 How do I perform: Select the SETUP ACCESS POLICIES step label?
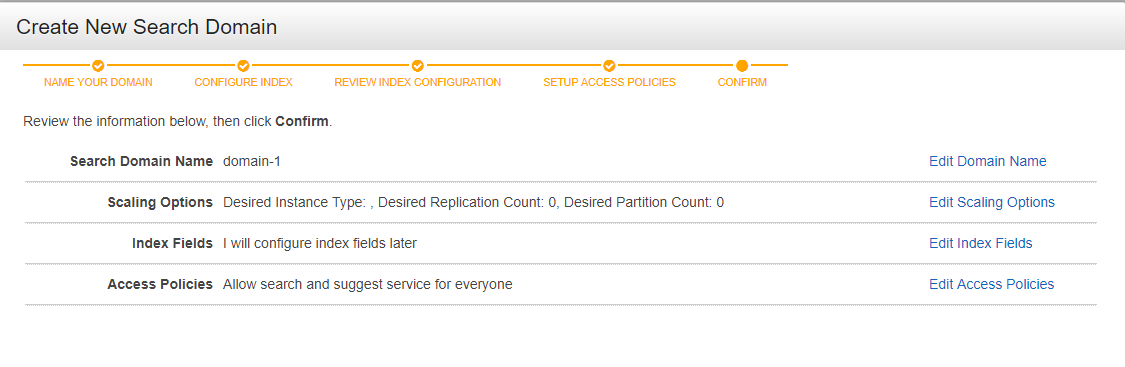609,82
